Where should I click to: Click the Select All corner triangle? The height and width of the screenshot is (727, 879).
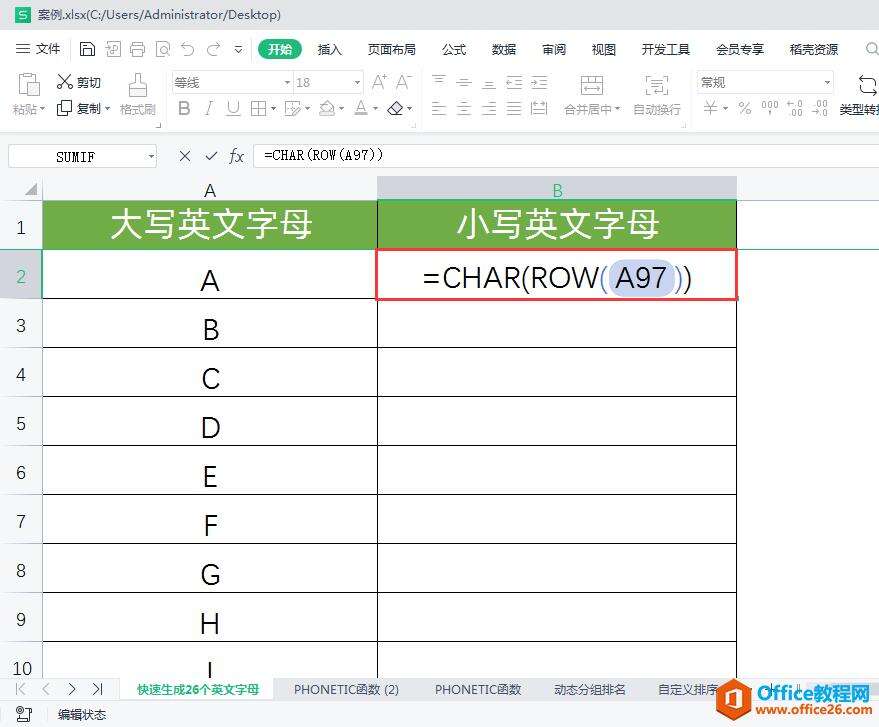point(31,189)
